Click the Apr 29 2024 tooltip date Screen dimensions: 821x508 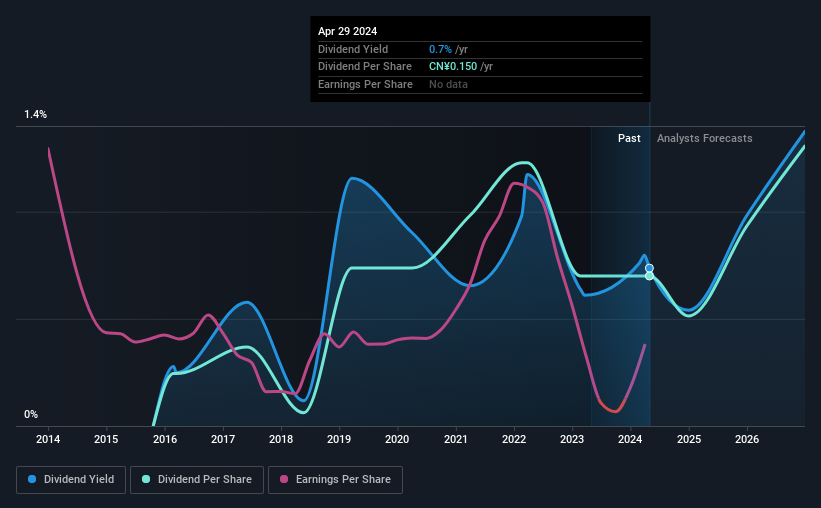347,31
